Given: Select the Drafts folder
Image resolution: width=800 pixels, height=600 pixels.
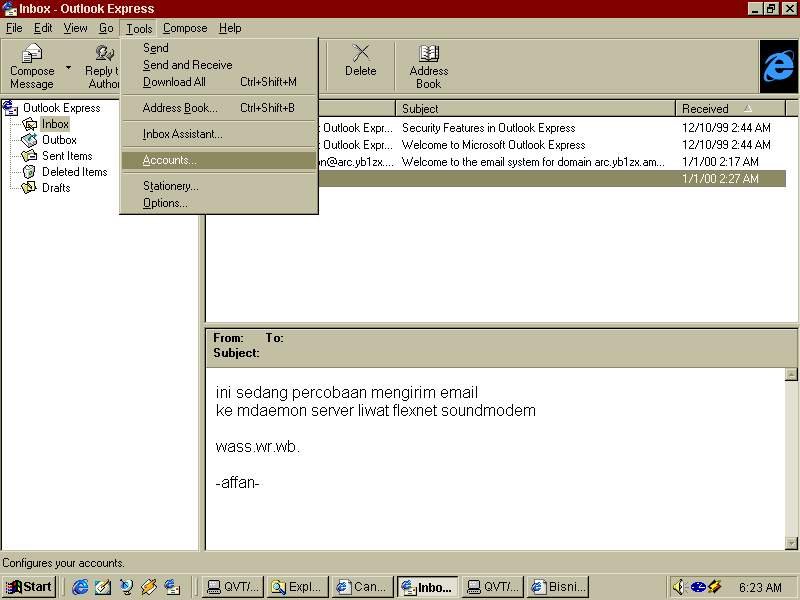Looking at the screenshot, I should point(56,188).
